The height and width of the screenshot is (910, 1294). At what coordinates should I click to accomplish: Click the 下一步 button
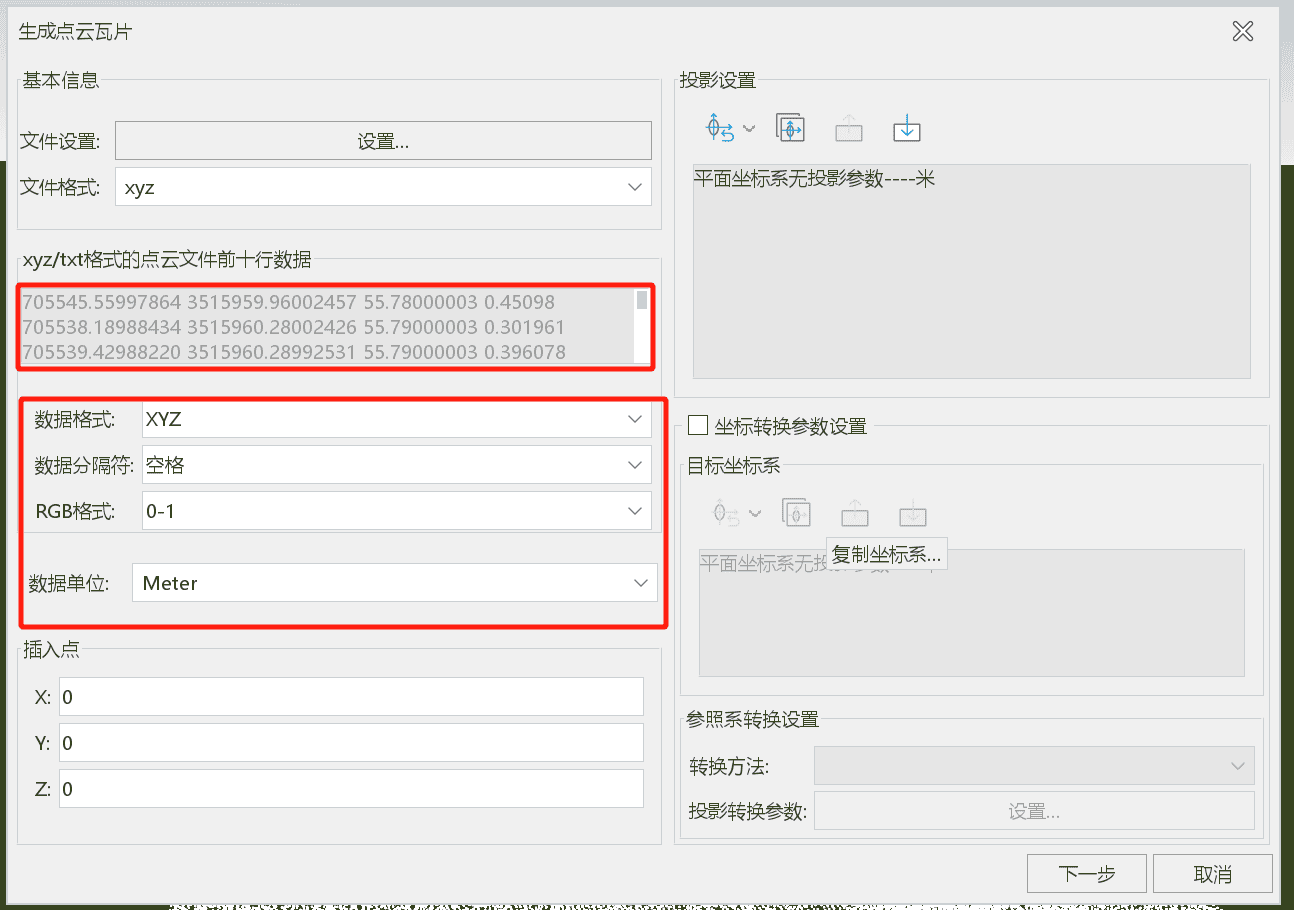(1087, 872)
